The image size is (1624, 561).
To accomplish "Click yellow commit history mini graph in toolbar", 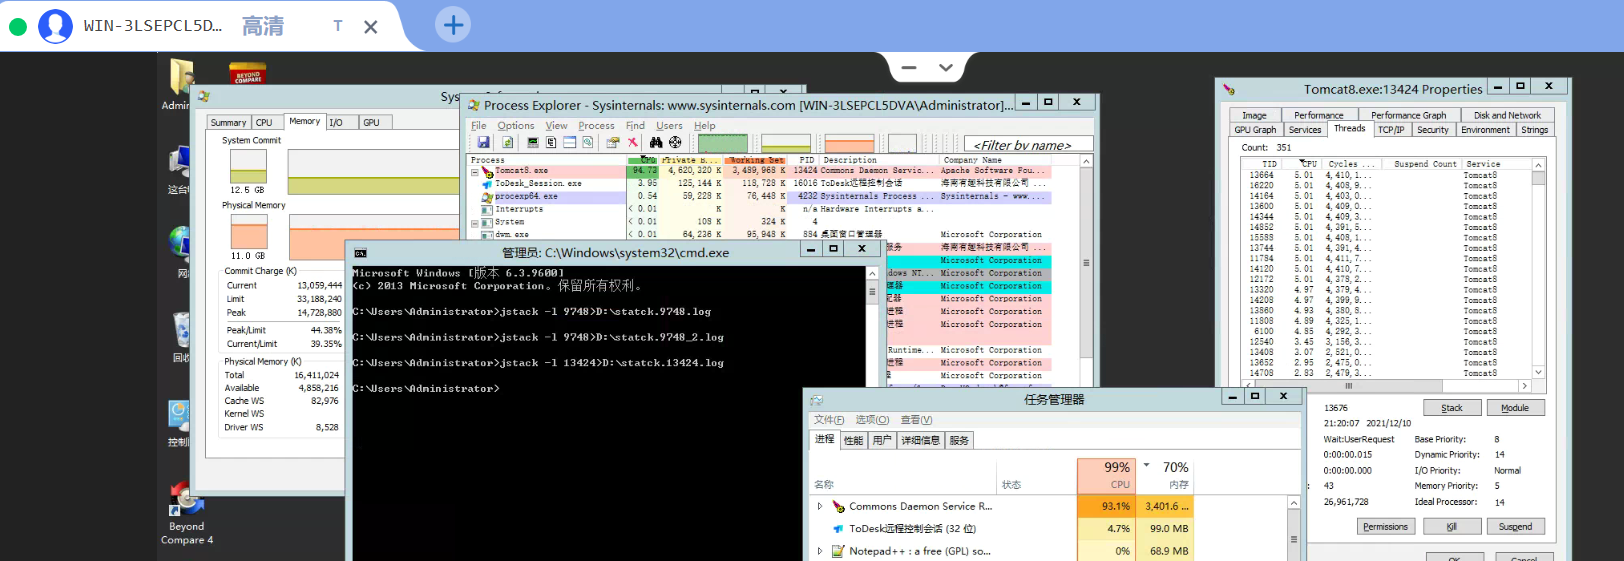I will pos(786,143).
